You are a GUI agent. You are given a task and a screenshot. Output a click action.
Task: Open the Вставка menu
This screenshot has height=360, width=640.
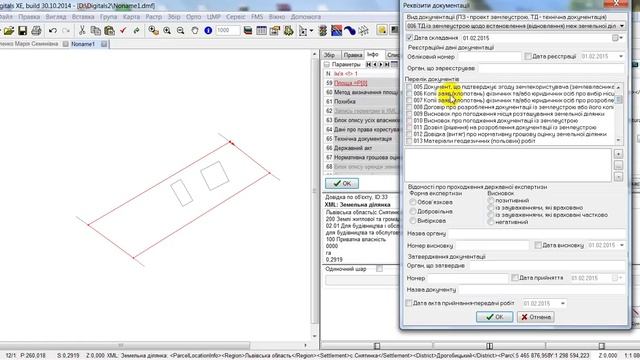coord(83,17)
